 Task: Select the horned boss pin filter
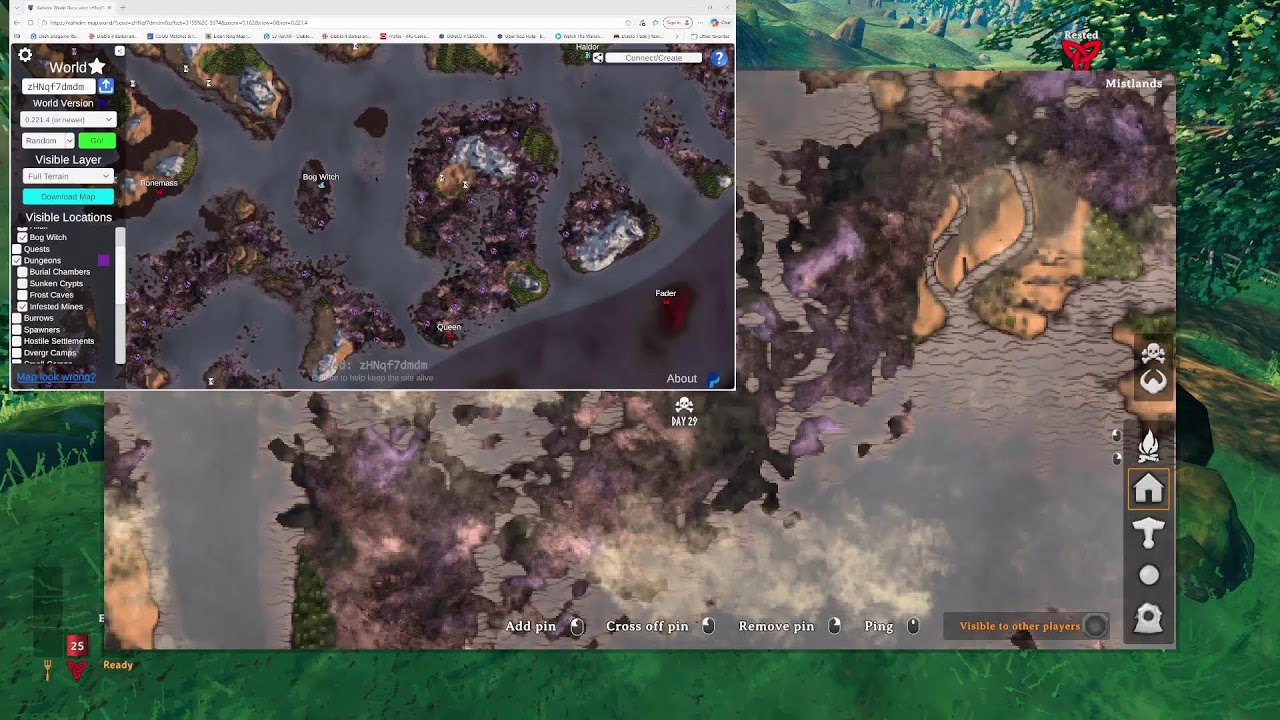[x=1153, y=381]
